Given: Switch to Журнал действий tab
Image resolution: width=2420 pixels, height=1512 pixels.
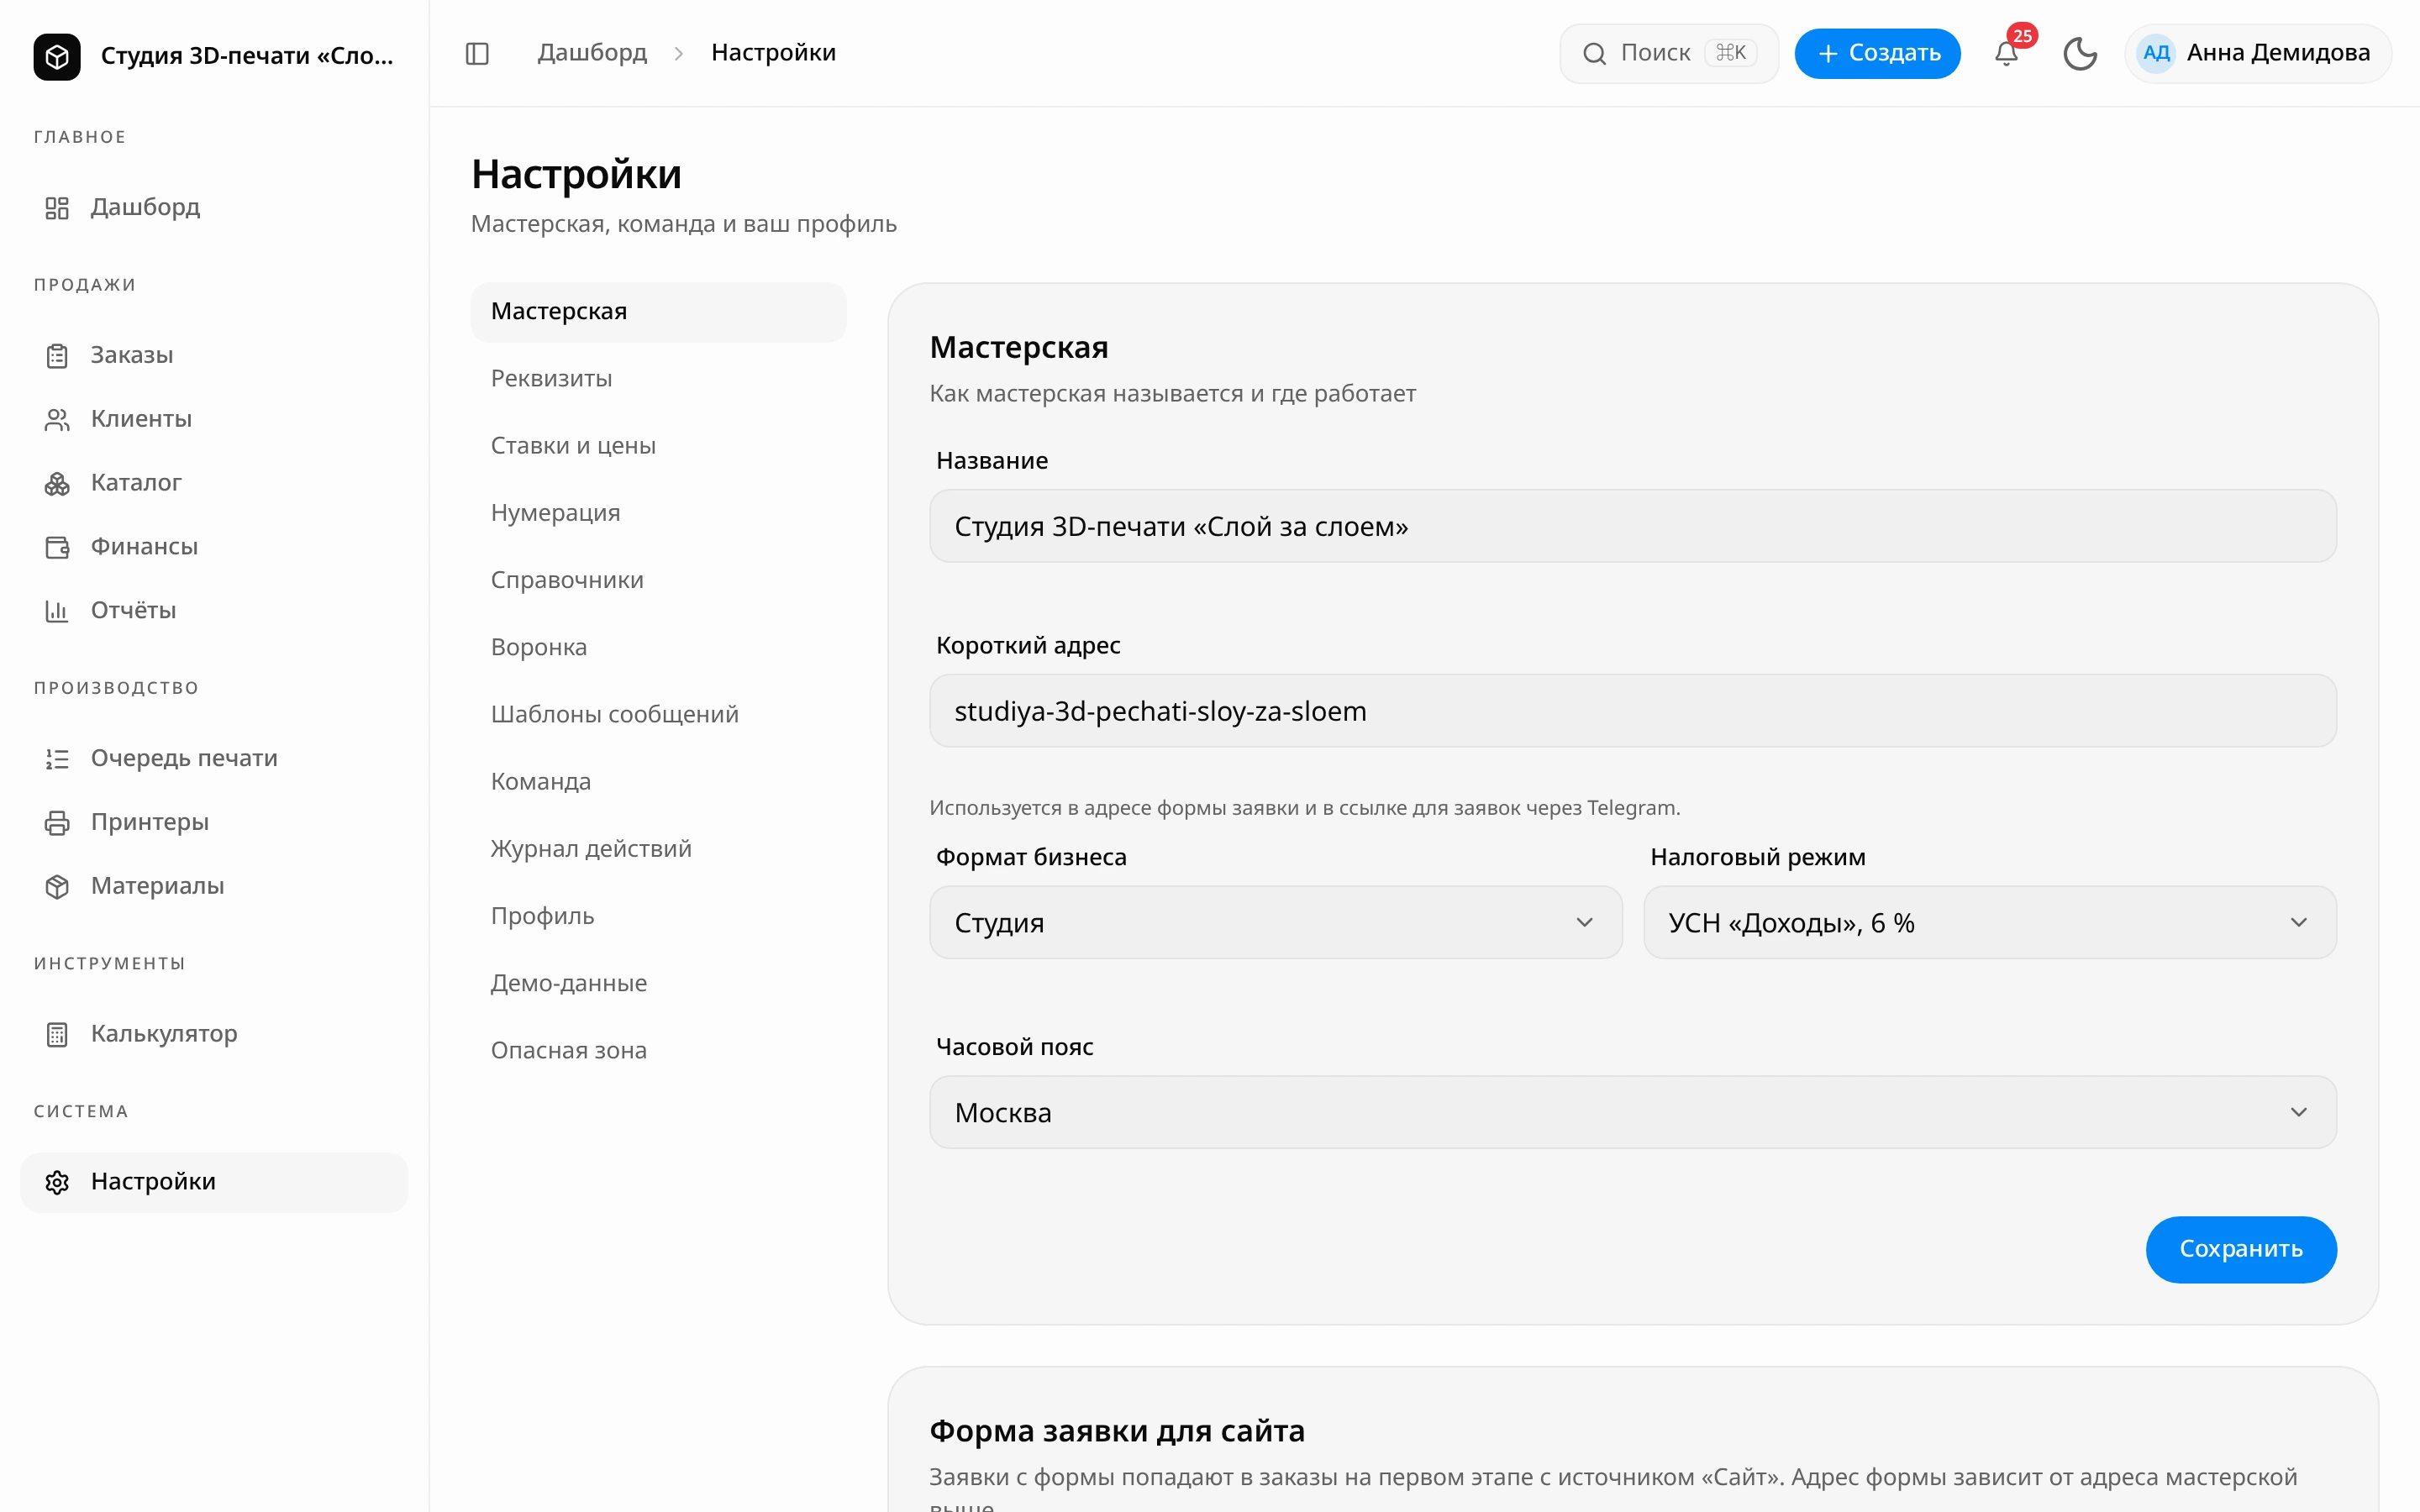Looking at the screenshot, I should coord(658,849).
